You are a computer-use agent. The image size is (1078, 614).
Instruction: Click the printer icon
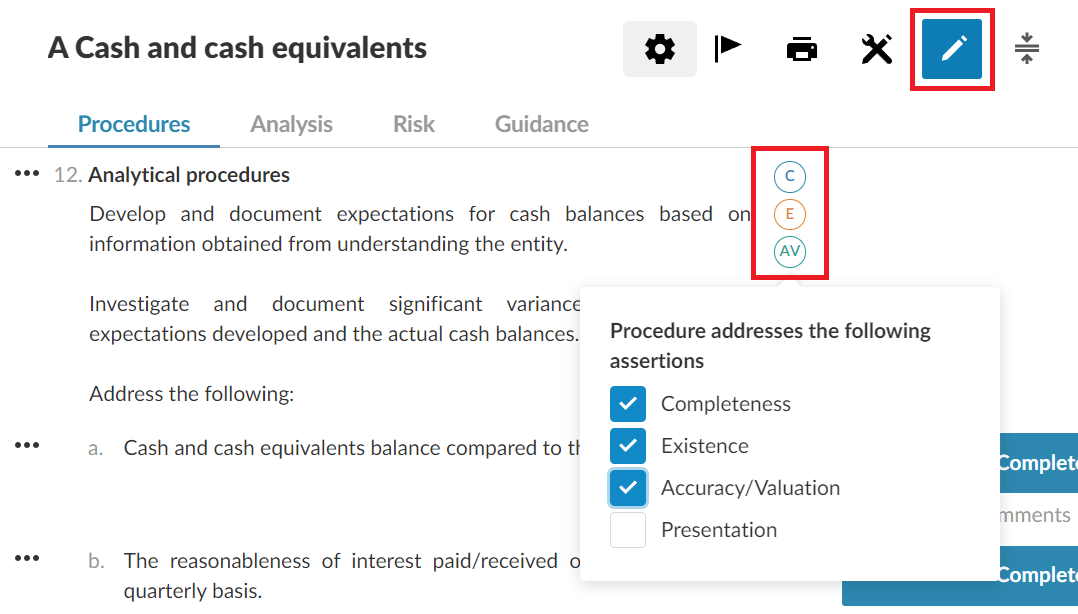coord(802,49)
